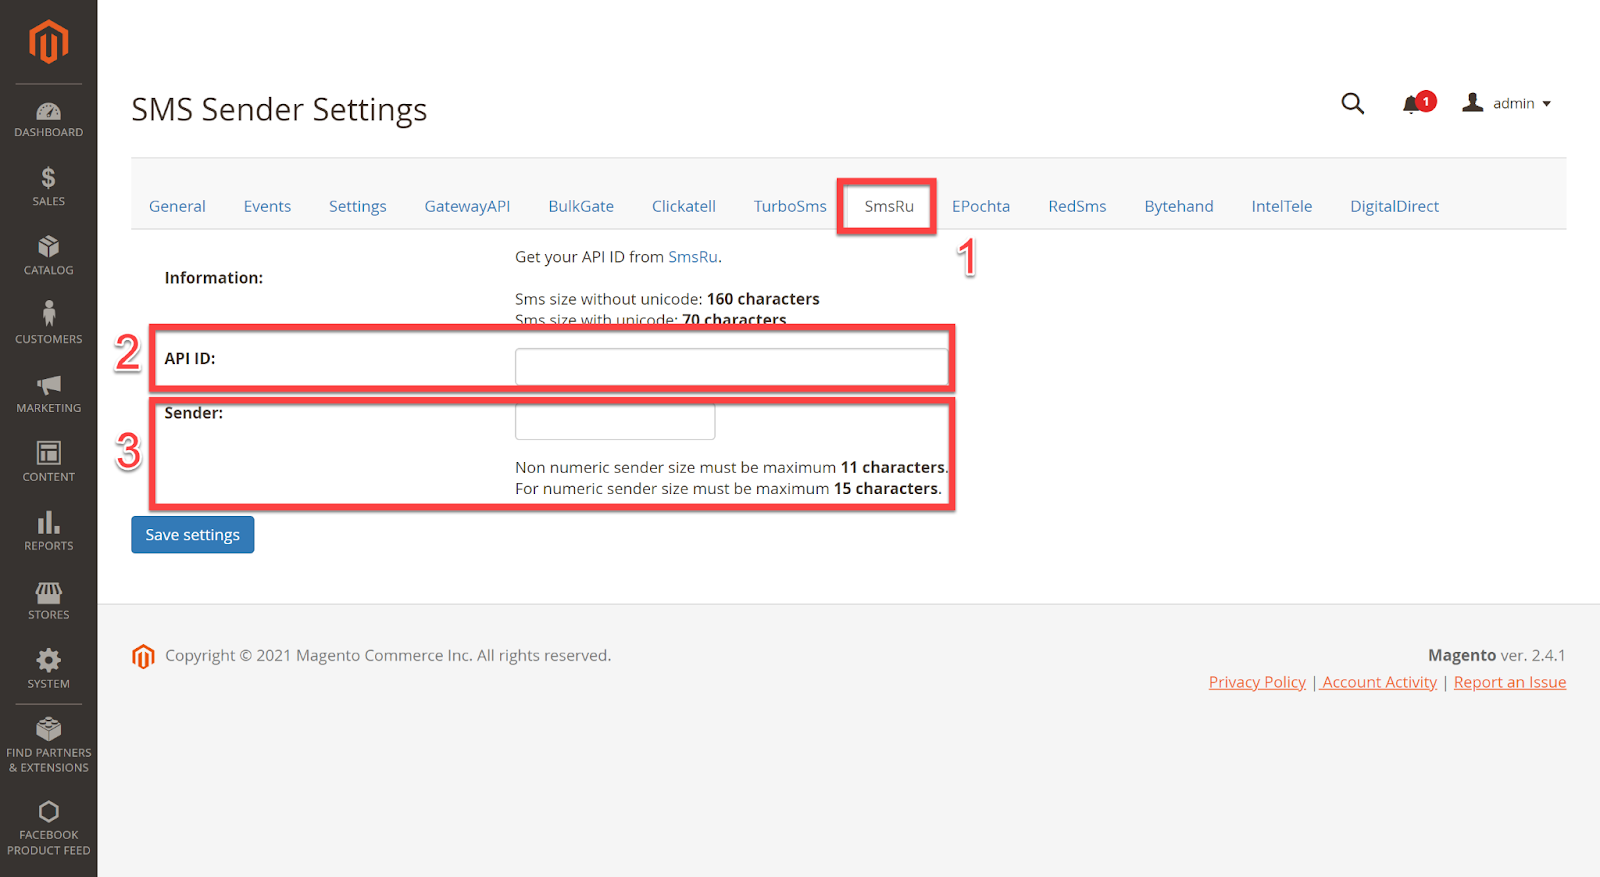The height and width of the screenshot is (877, 1600).
Task: Open the Reports menu in the sidebar
Action: 48,532
